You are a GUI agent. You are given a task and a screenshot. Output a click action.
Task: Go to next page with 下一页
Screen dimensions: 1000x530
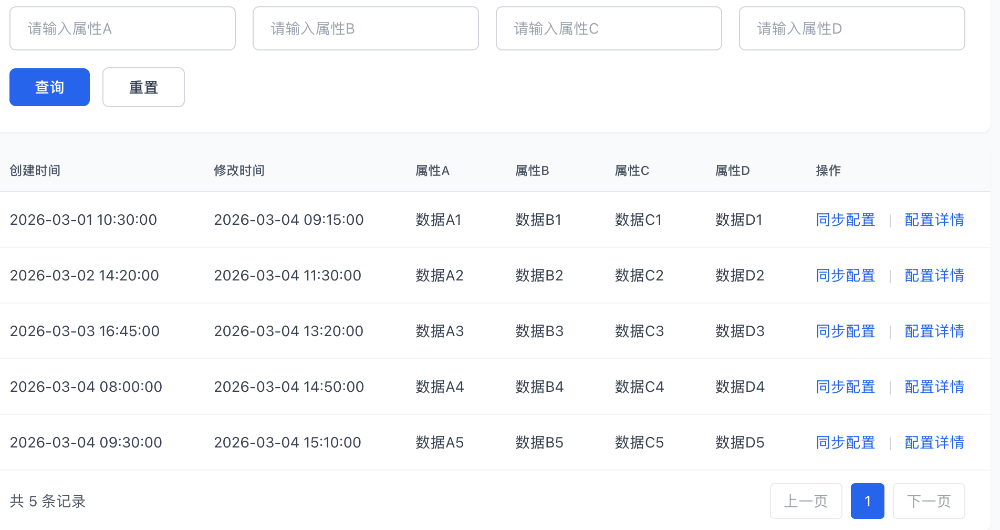coord(929,501)
